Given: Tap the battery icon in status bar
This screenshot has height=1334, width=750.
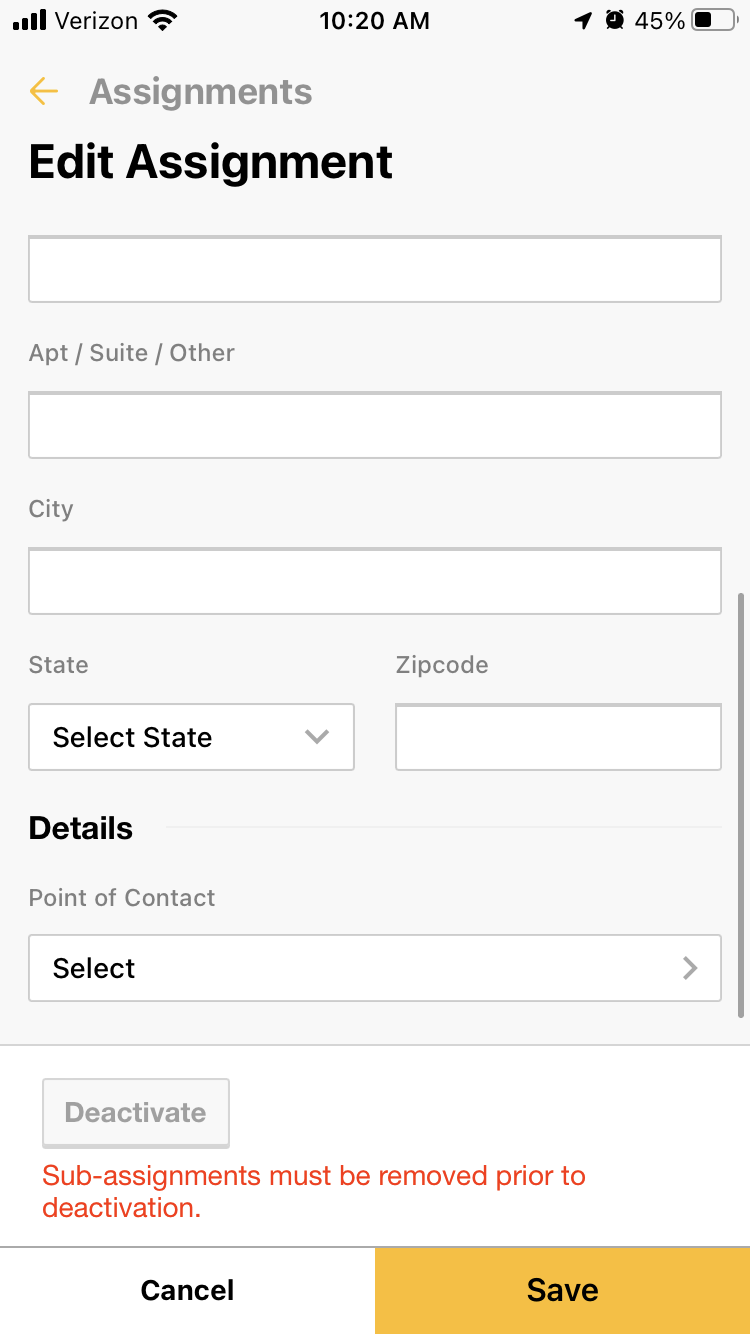Looking at the screenshot, I should pyautogui.click(x=714, y=20).
